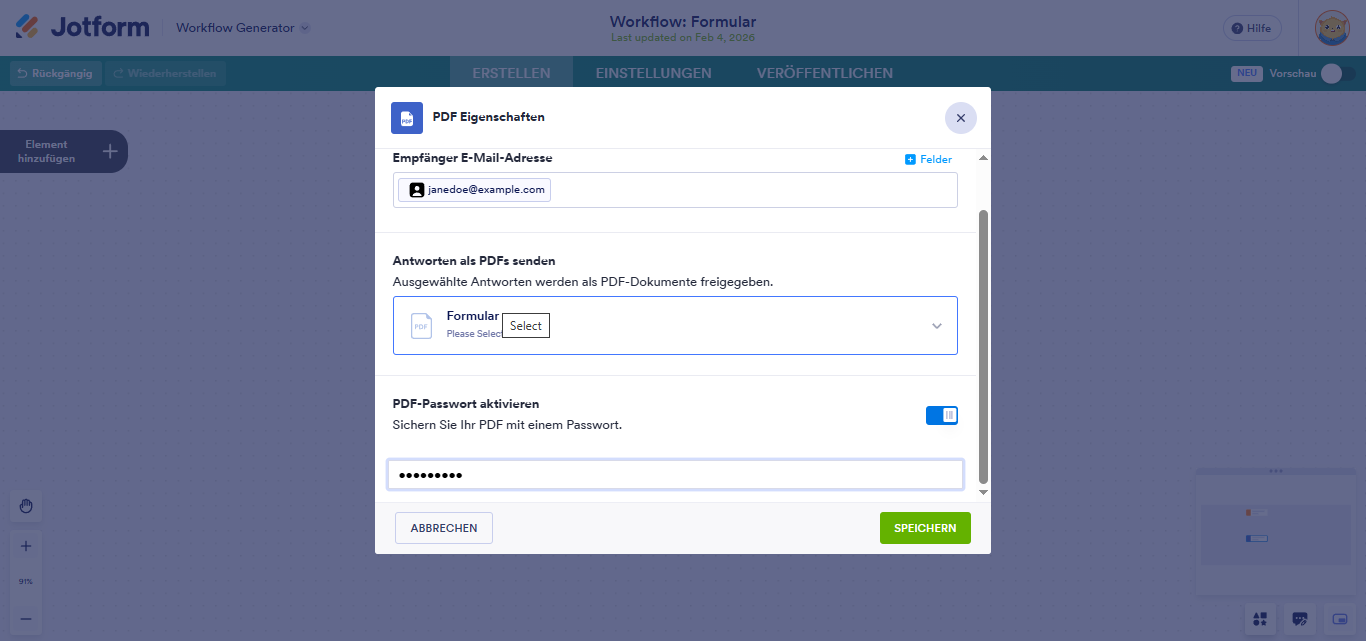Click ABBRECHEN to cancel changes

443,527
